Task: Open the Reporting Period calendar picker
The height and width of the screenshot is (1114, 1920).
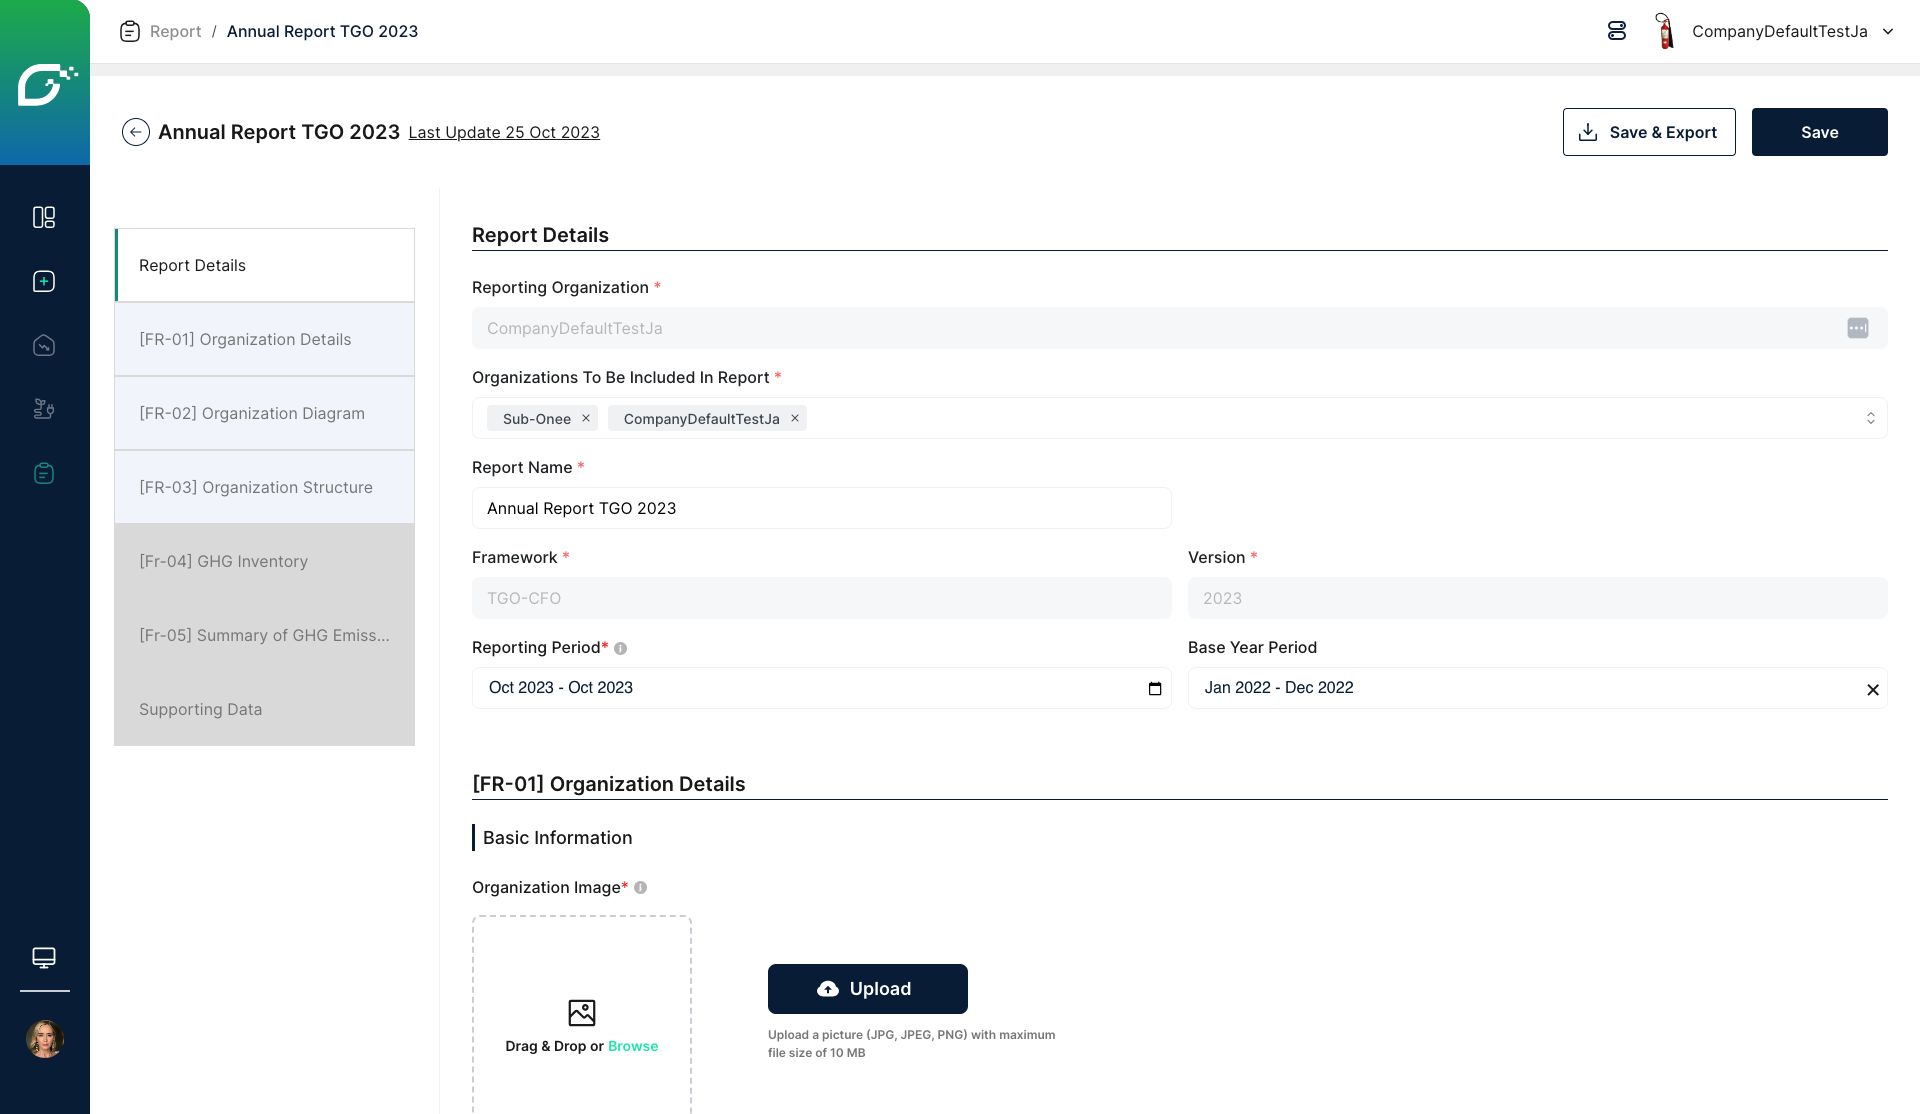Action: click(1155, 688)
